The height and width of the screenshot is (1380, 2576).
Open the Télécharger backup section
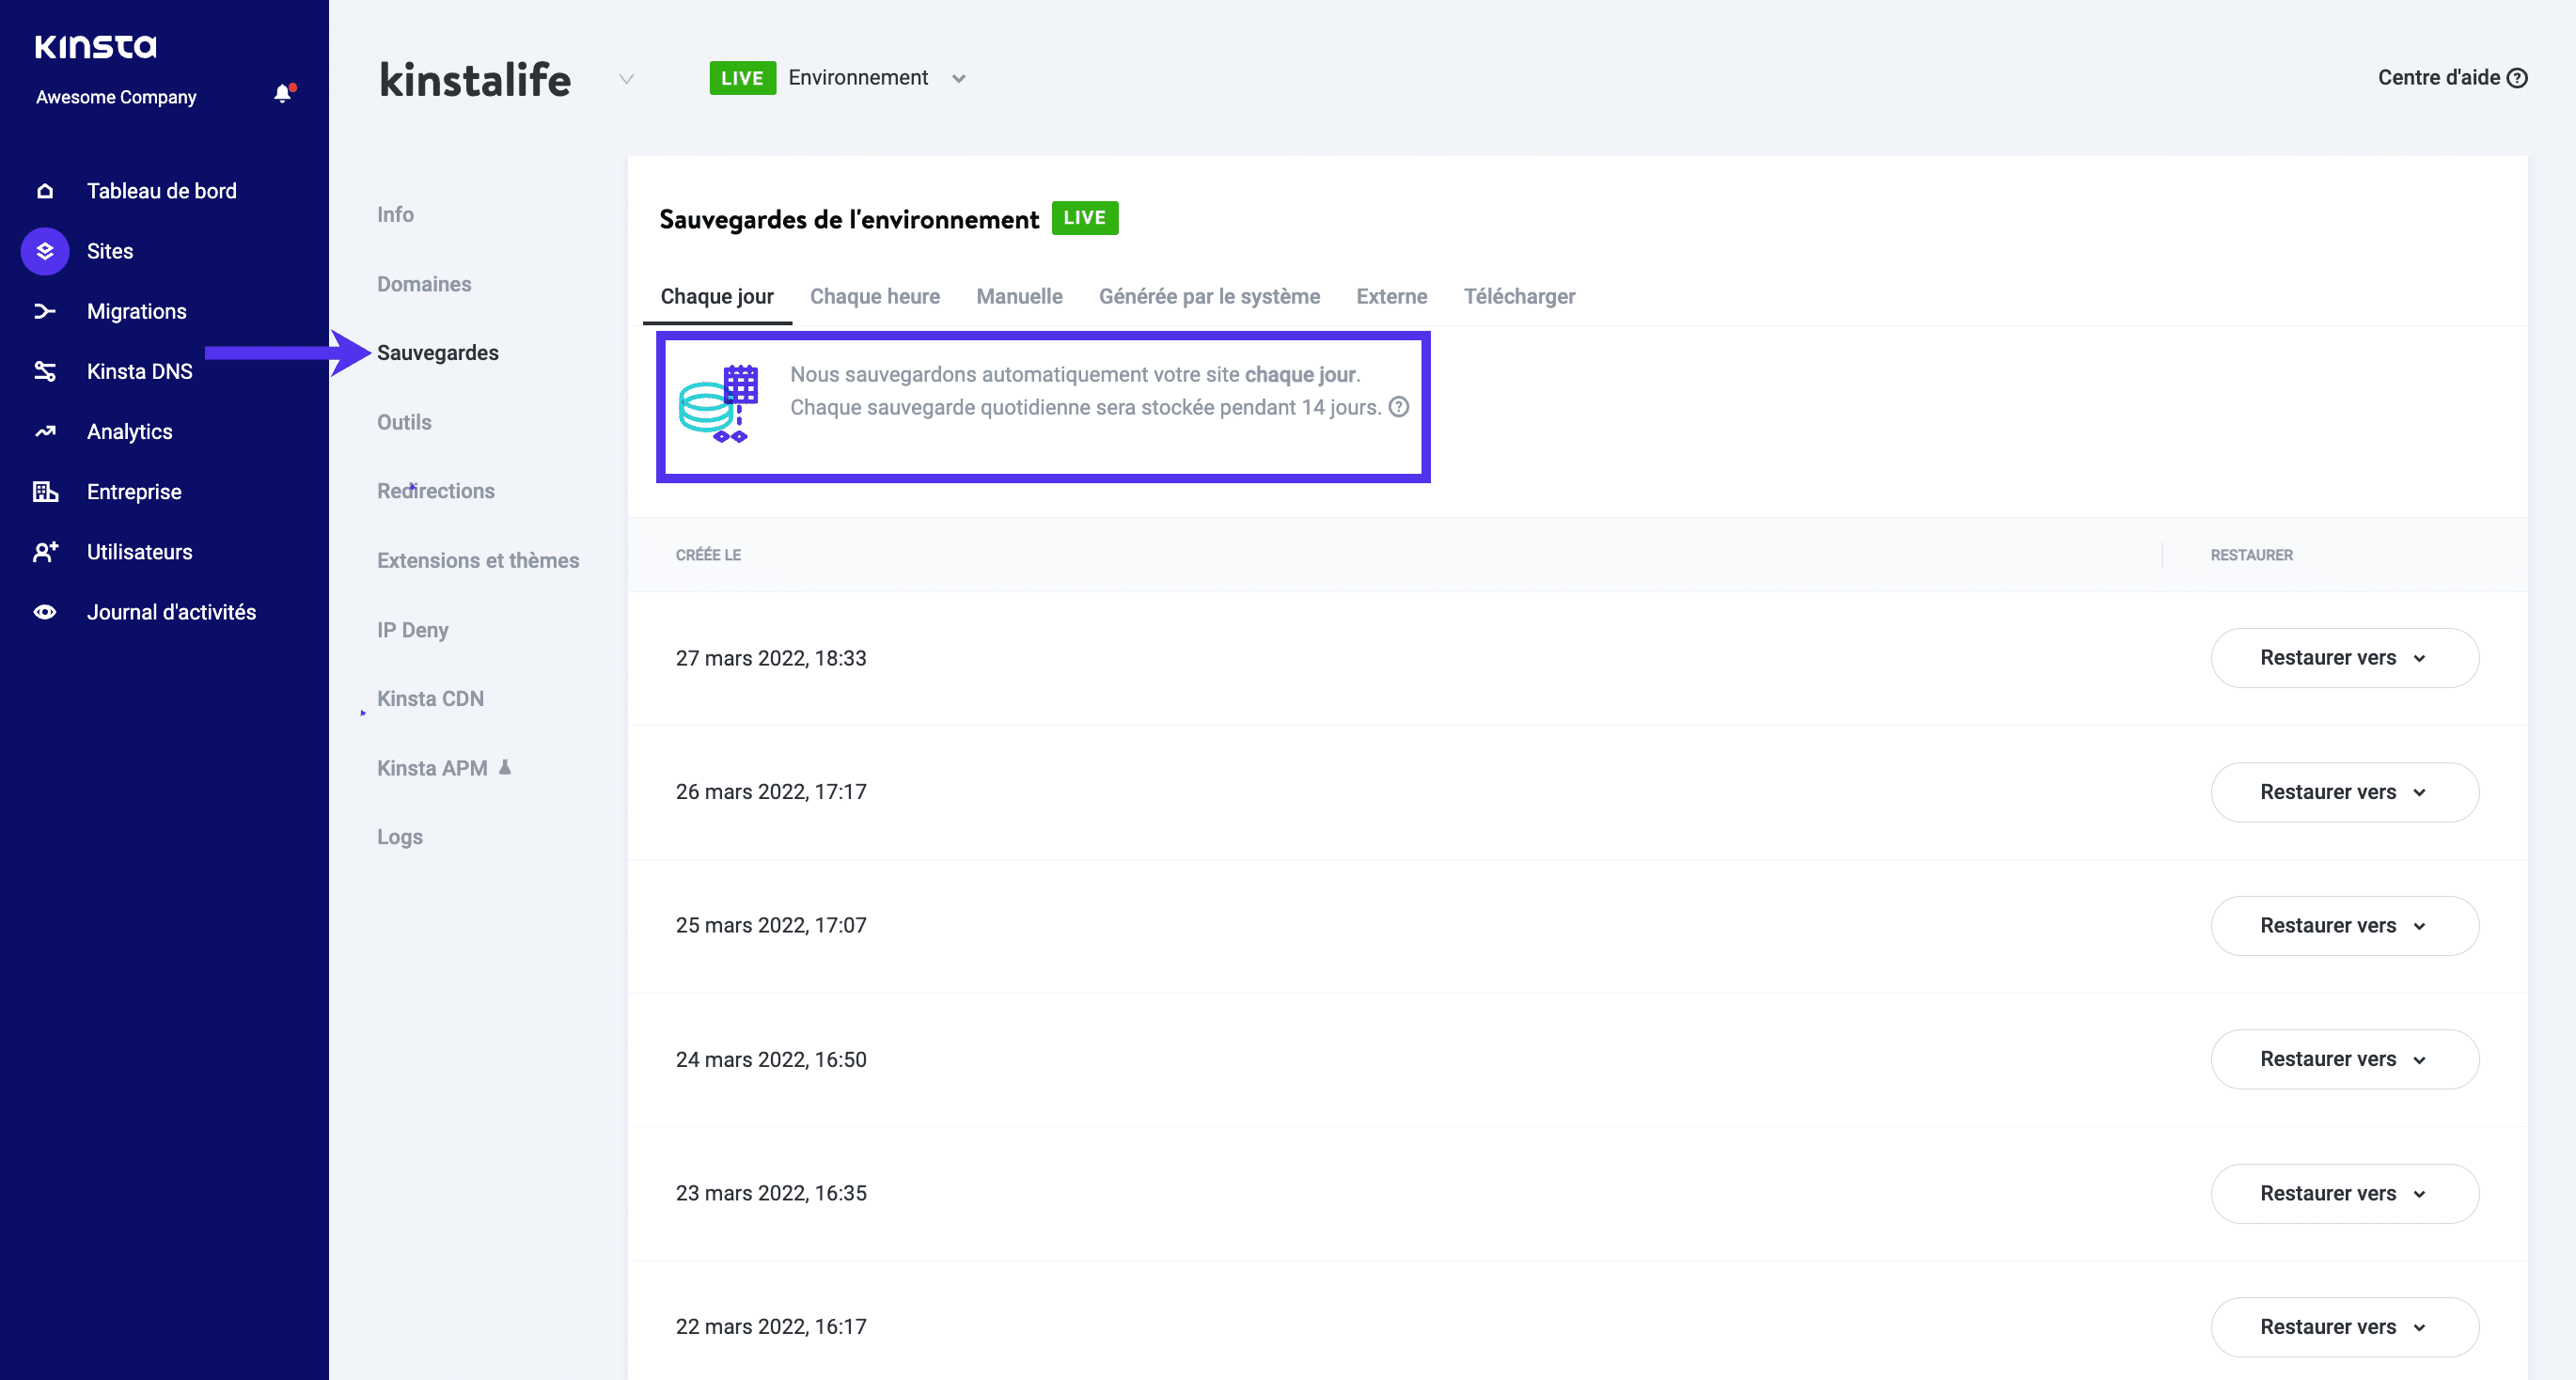point(1519,296)
